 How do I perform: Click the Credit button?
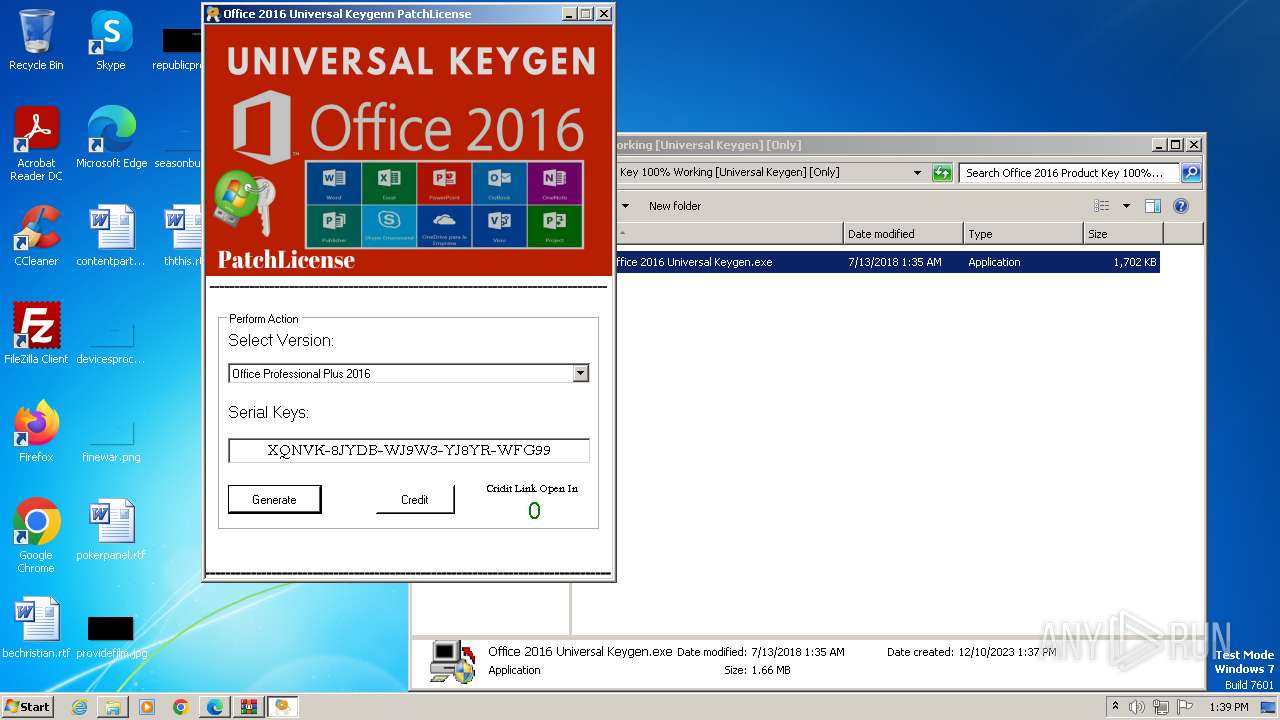tap(415, 499)
